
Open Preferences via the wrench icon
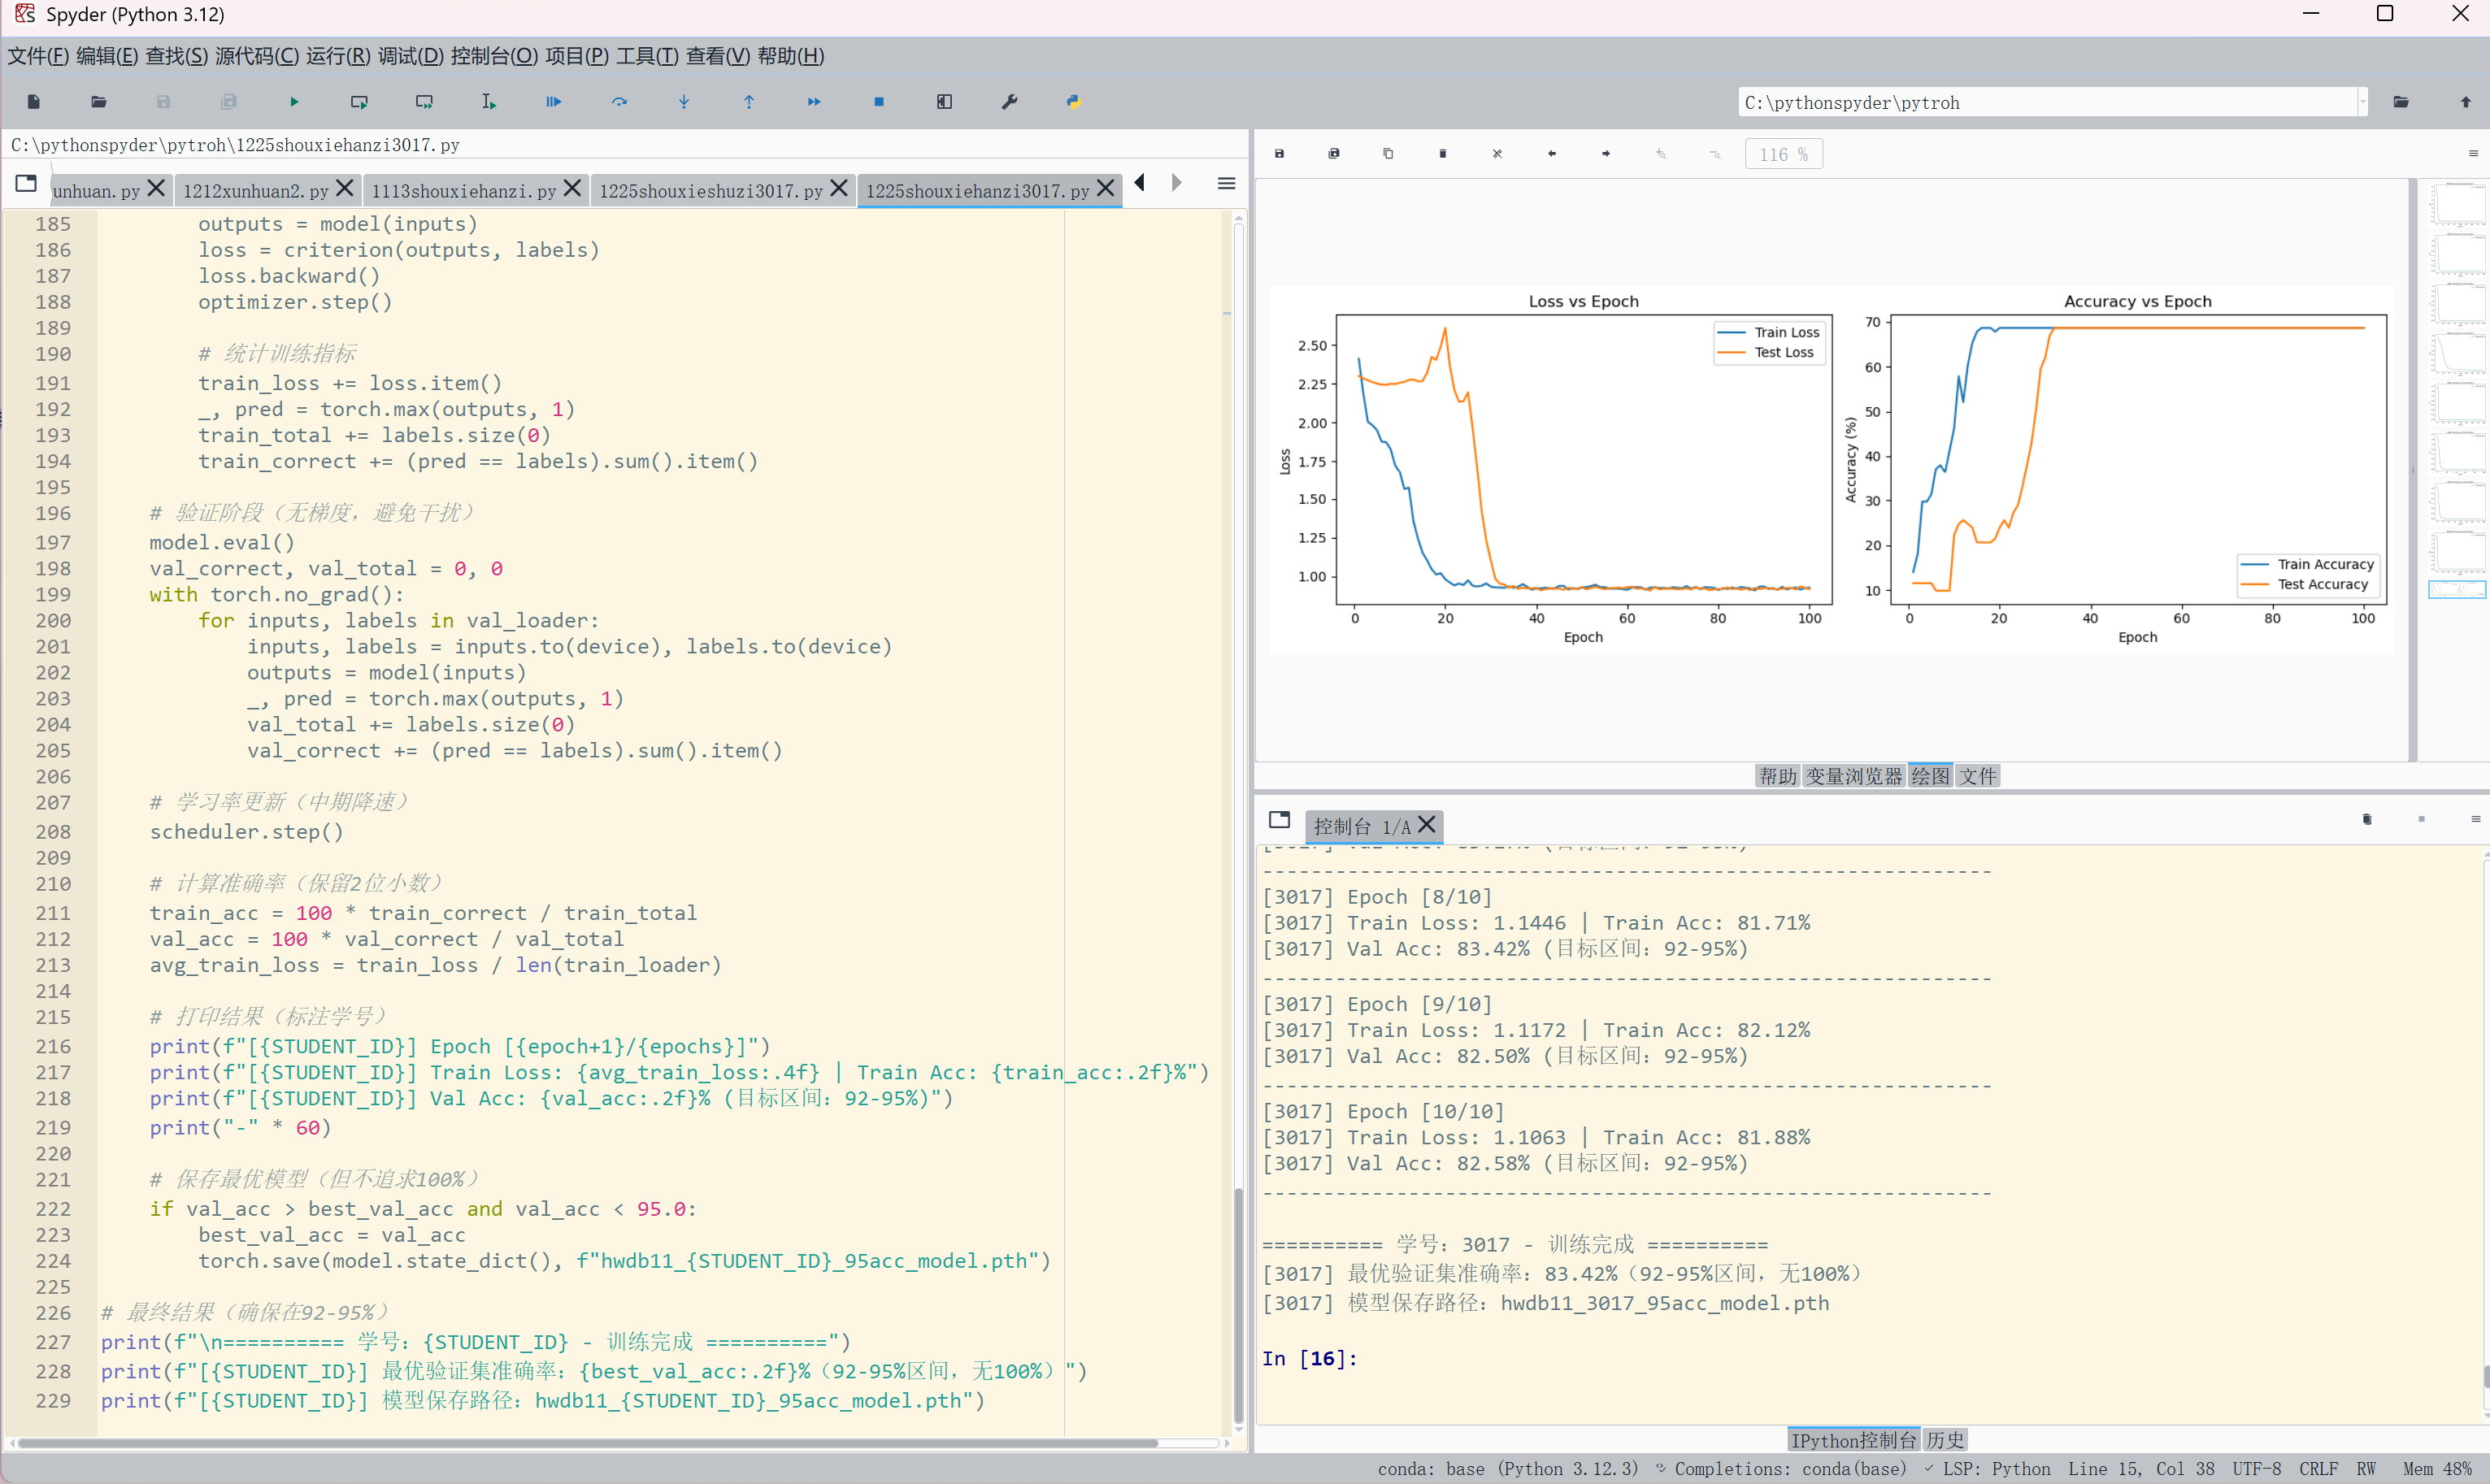(x=1009, y=102)
